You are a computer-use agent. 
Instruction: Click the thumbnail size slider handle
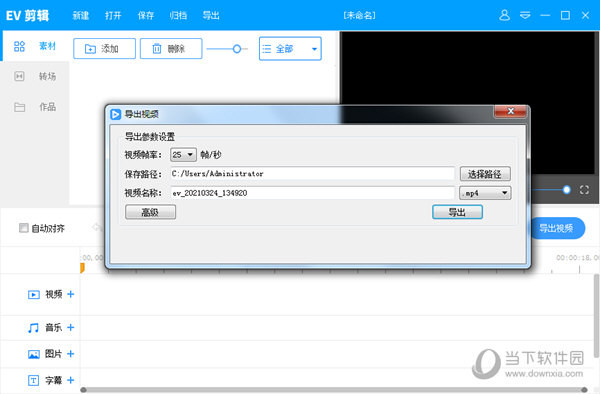pyautogui.click(x=237, y=49)
